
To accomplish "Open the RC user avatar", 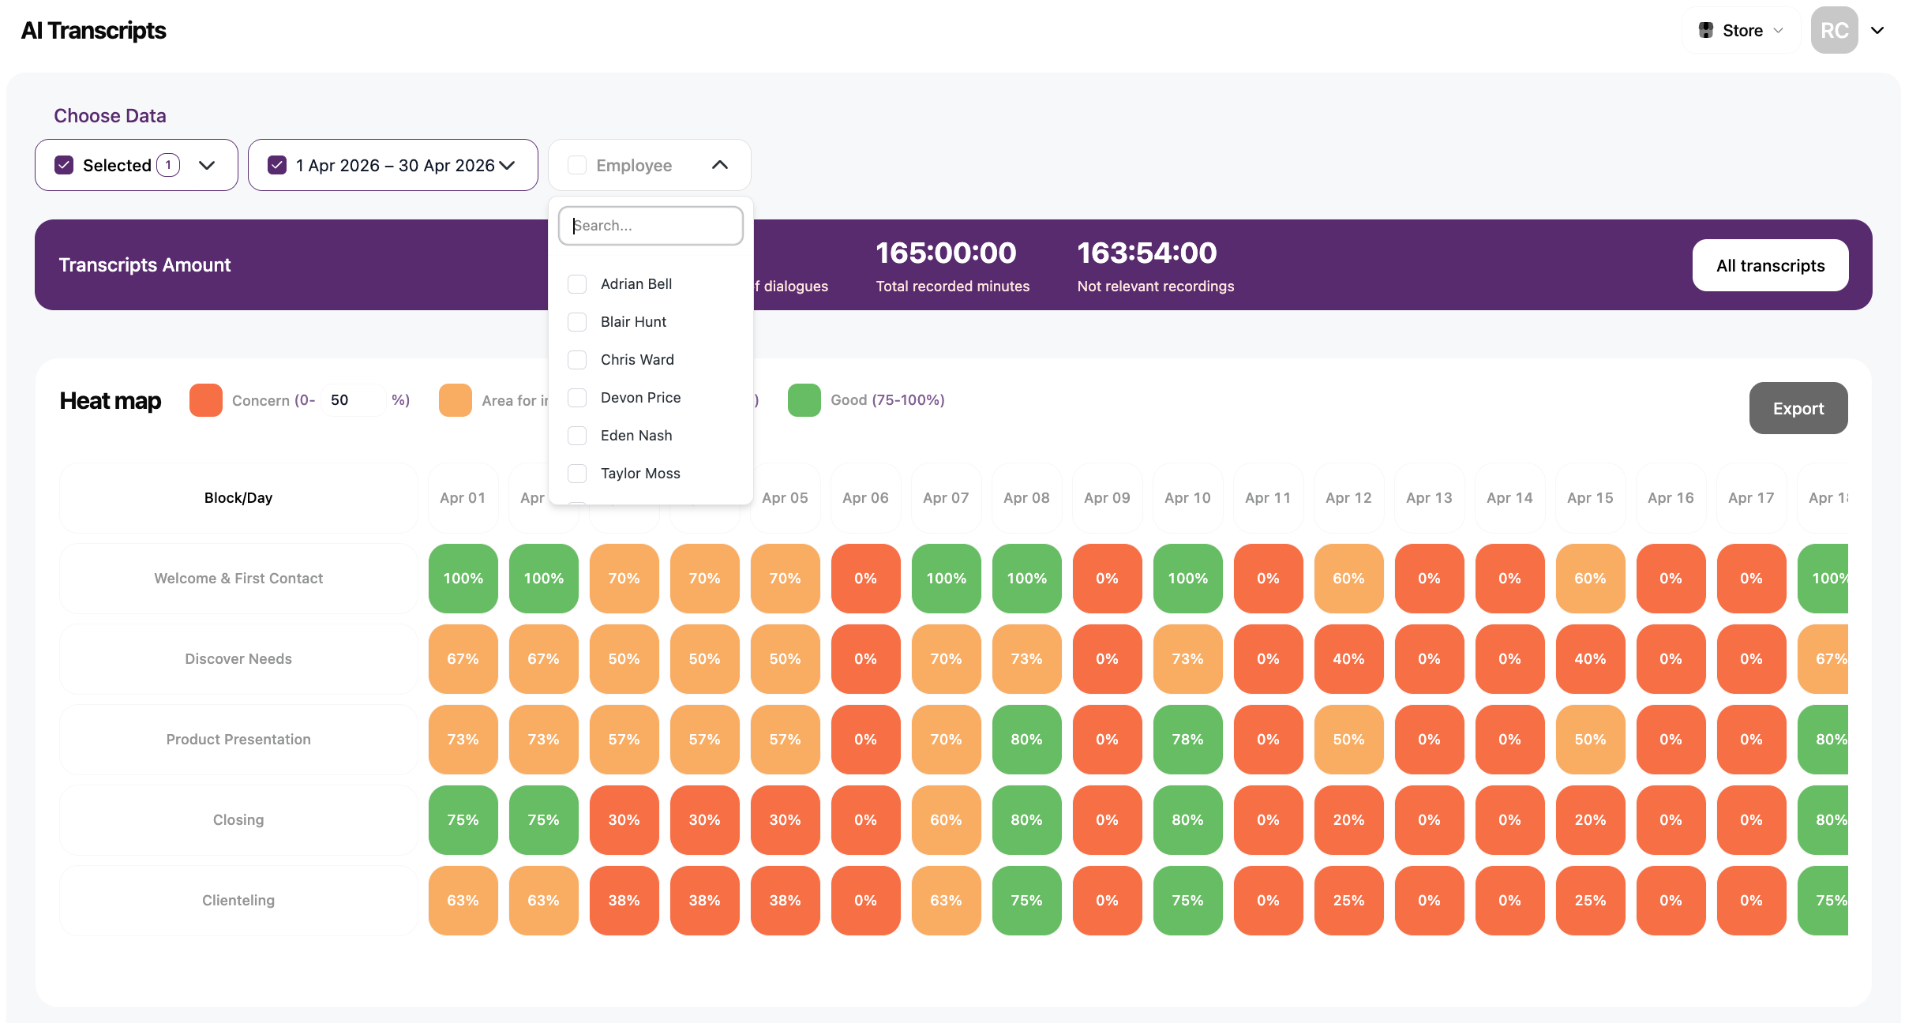I will (1834, 30).
